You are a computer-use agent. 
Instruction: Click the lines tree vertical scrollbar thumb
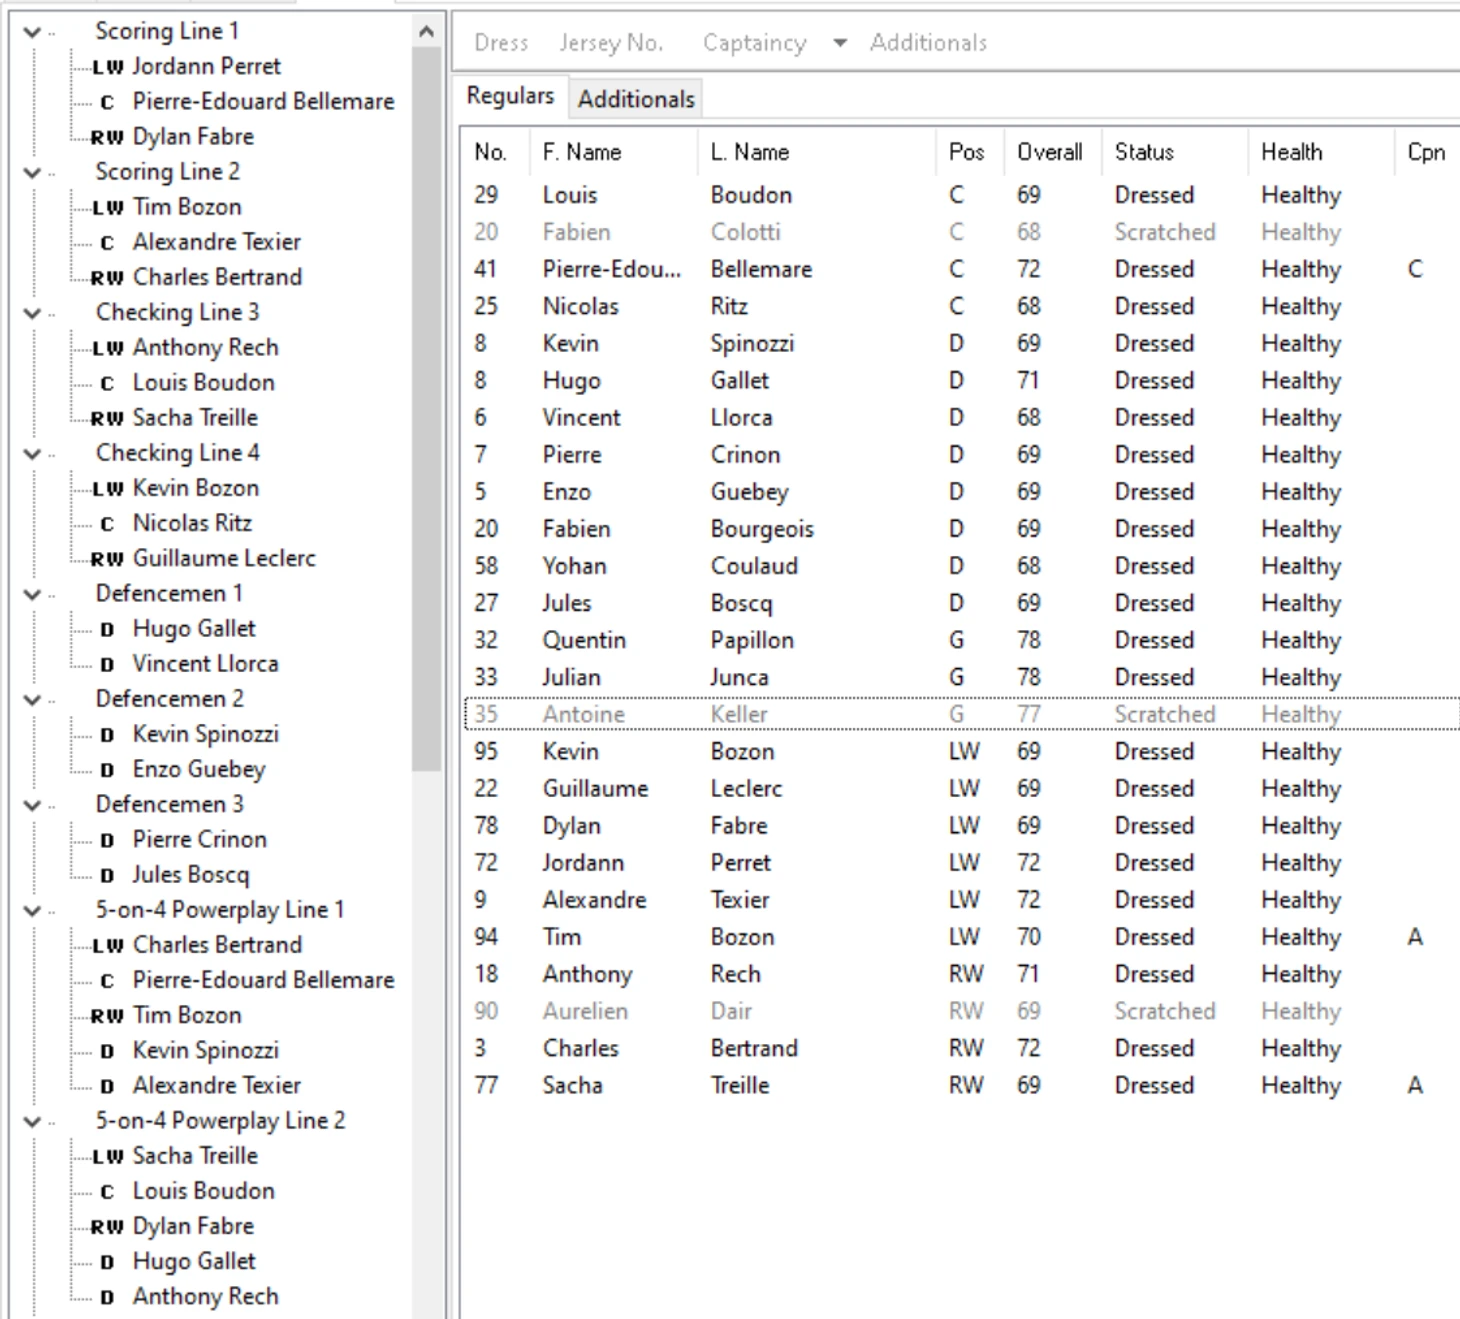coord(427,408)
